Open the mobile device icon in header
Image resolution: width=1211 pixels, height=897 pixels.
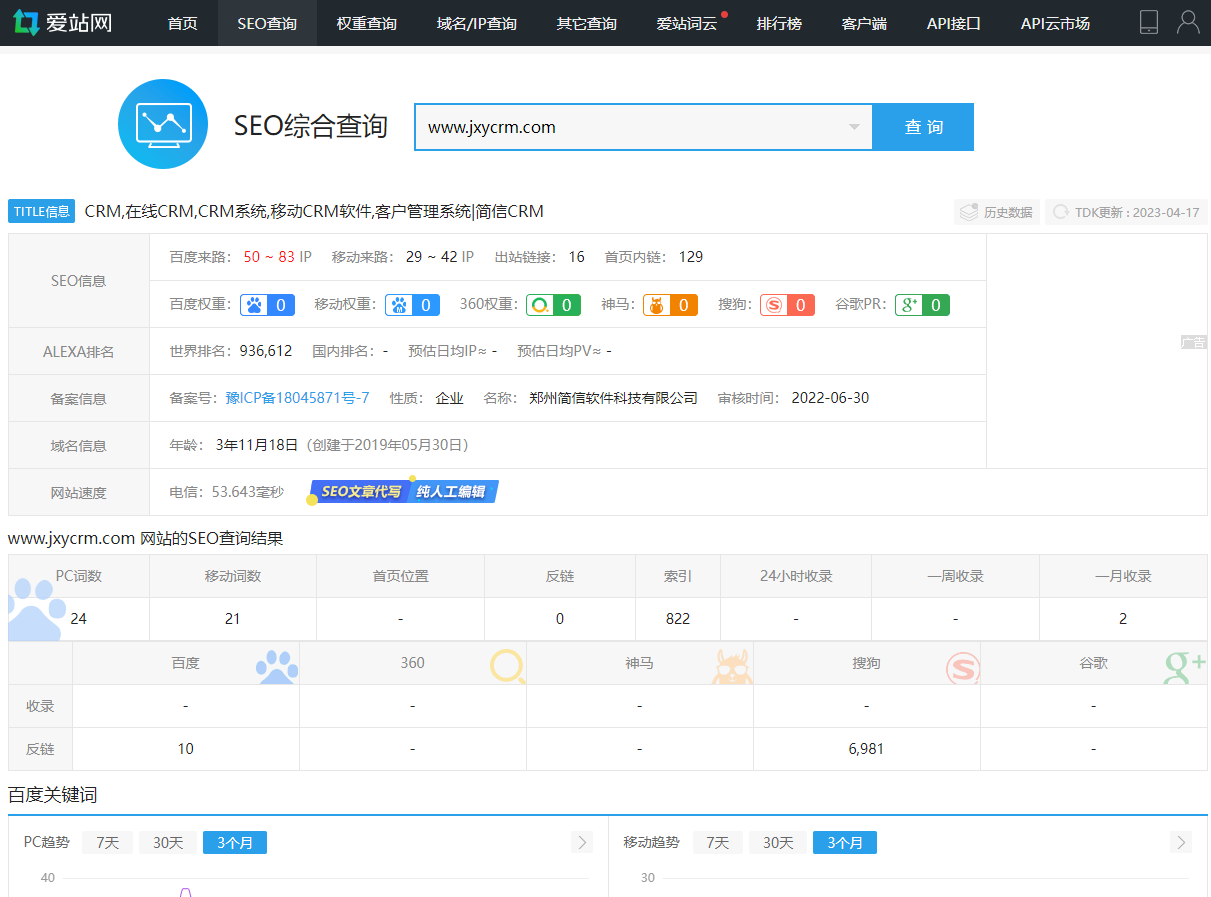pyautogui.click(x=1149, y=22)
